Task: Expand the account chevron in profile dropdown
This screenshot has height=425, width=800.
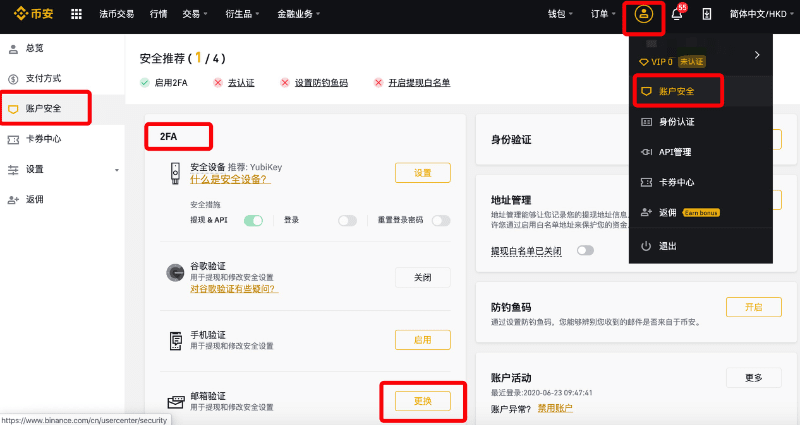Action: (x=757, y=55)
